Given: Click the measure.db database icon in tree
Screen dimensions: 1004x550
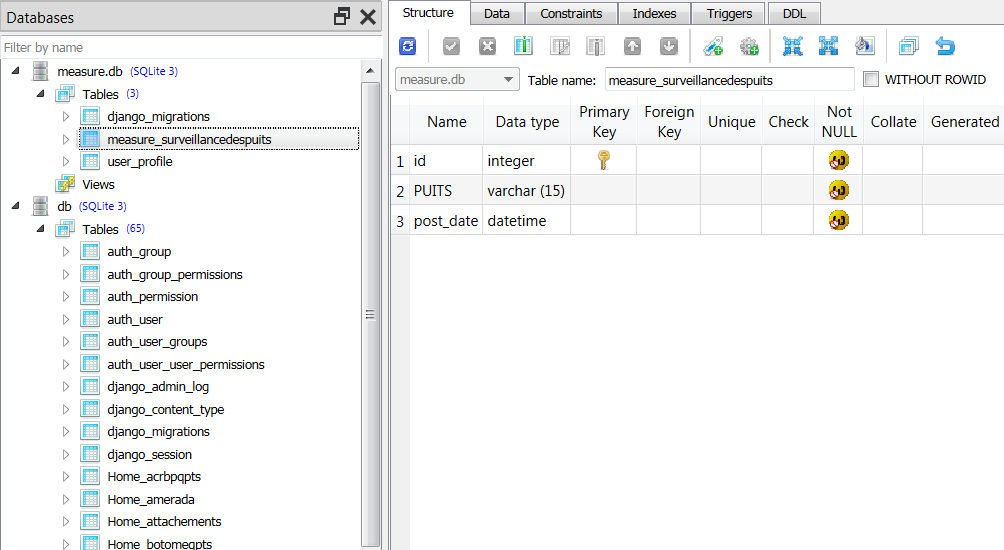Looking at the screenshot, I should (x=40, y=71).
